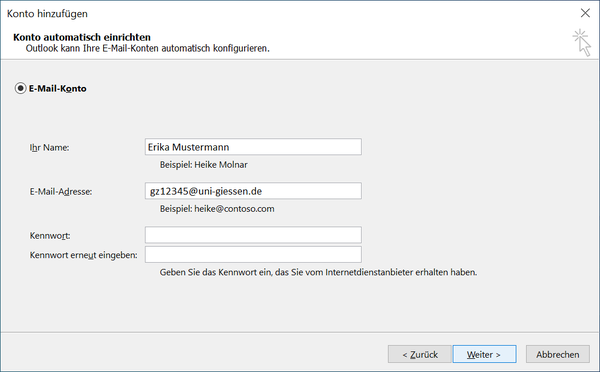The image size is (600, 372).
Task: Click the 'Beispiel: heike@contoso.com' hint text
Action: point(217,209)
